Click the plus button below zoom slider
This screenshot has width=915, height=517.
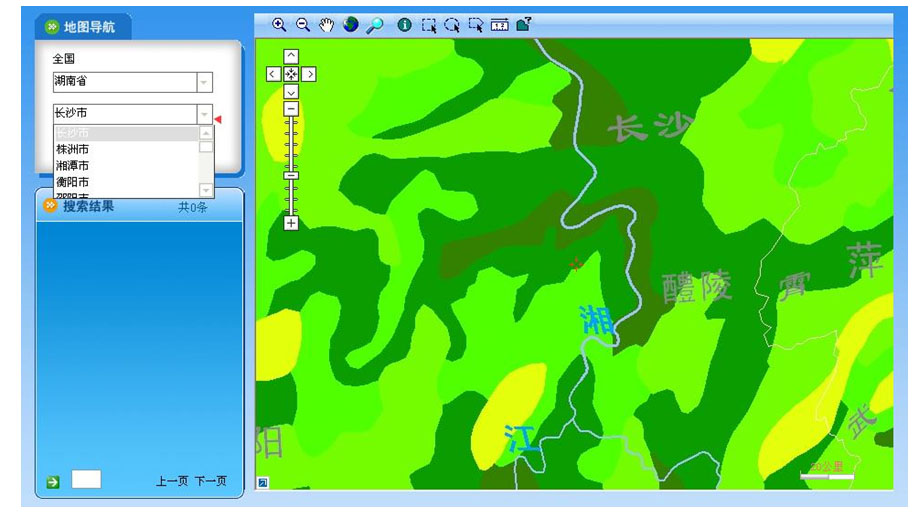click(x=291, y=223)
